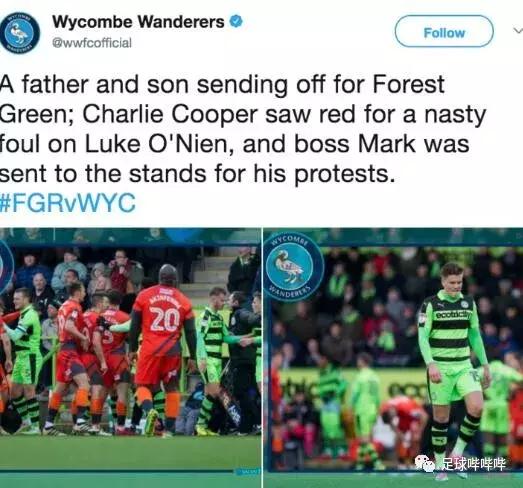
Task: Click the 足球哔哔哔 watermark text
Action: coord(474,464)
